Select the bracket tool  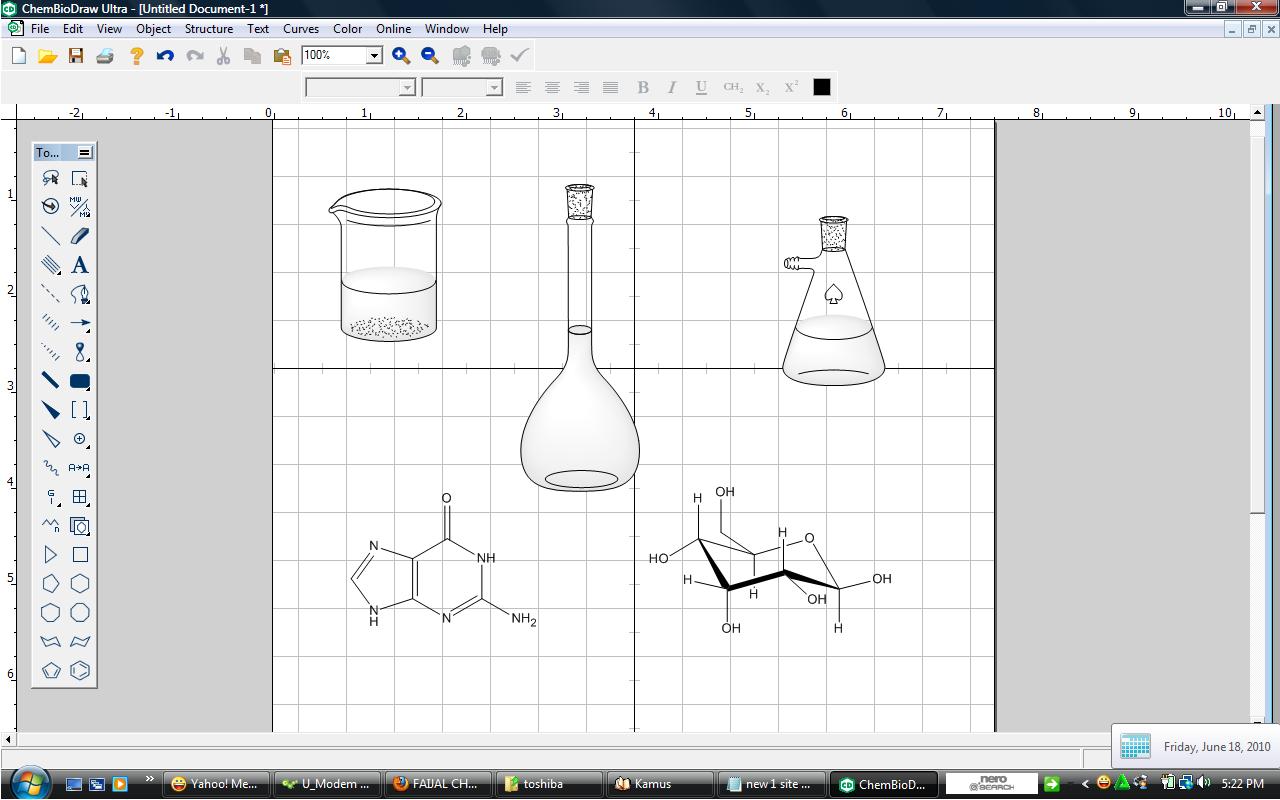pyautogui.click(x=79, y=410)
